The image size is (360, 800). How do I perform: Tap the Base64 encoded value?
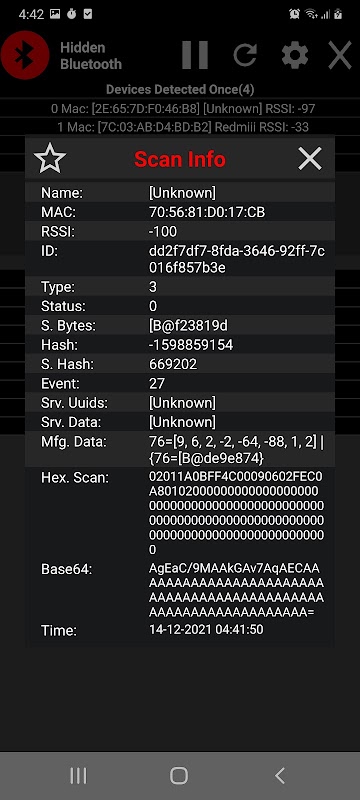pos(236,590)
